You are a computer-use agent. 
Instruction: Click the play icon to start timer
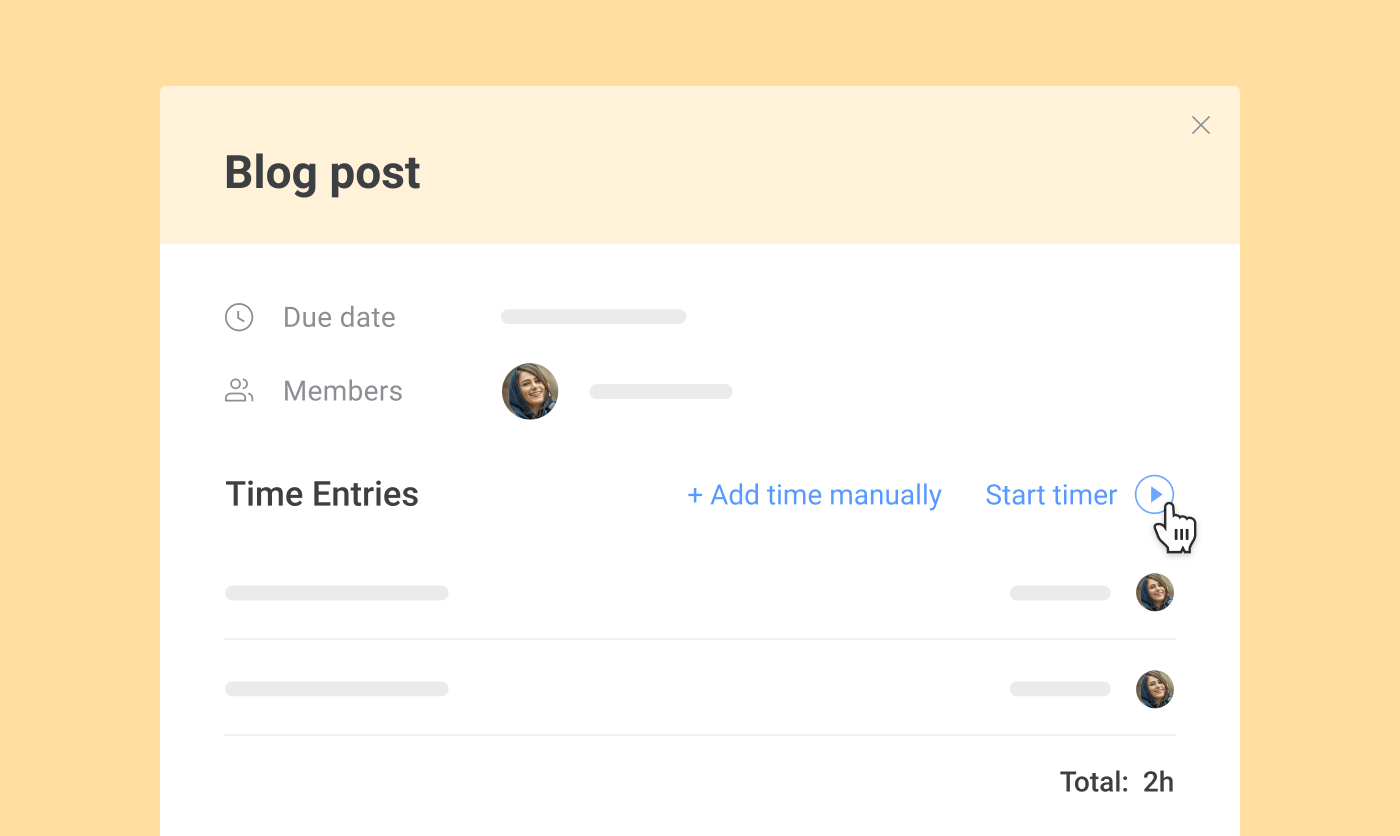pyautogui.click(x=1154, y=494)
